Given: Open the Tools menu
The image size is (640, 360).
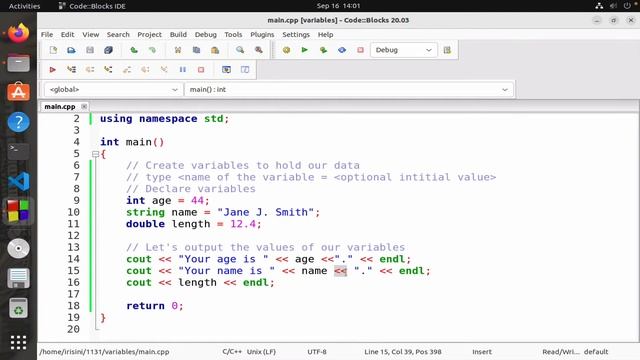Looking at the screenshot, I should click(x=233, y=35).
